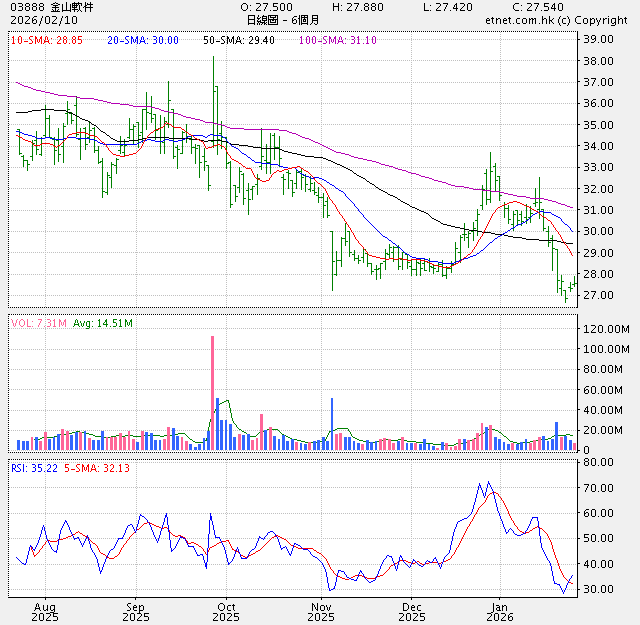Click the 120.00M volume axis label
640x625 pixels.
(x=604, y=329)
